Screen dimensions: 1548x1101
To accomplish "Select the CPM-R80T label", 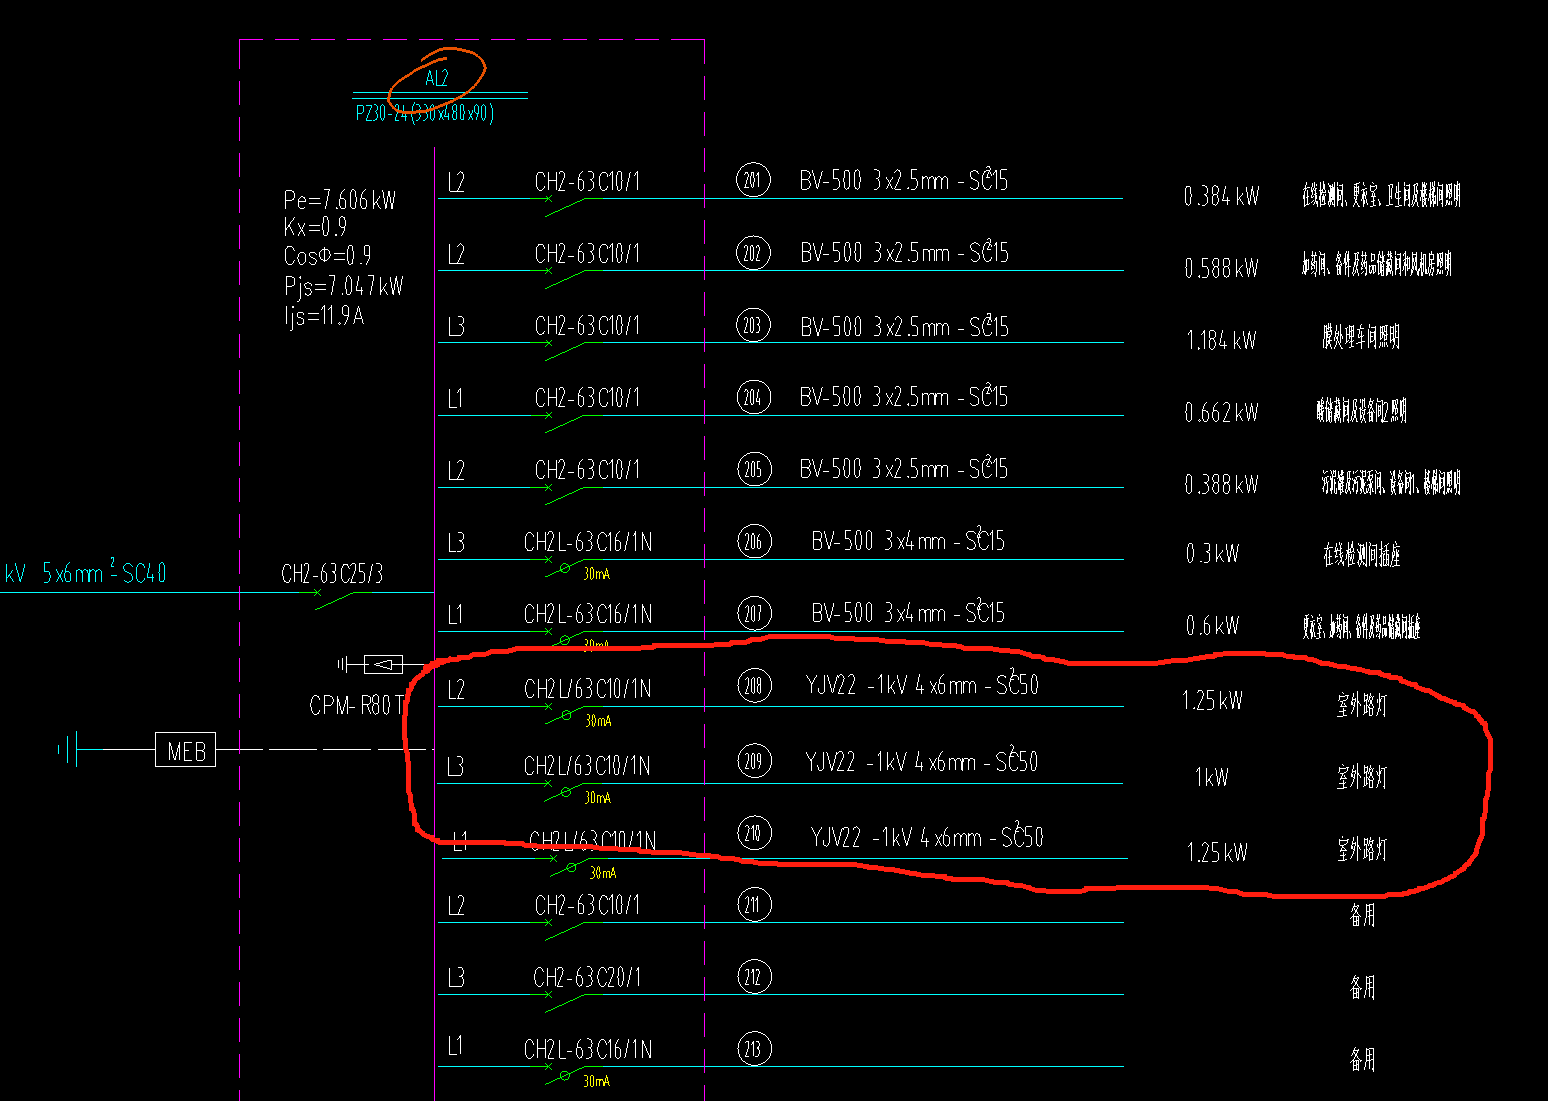I will [x=356, y=706].
